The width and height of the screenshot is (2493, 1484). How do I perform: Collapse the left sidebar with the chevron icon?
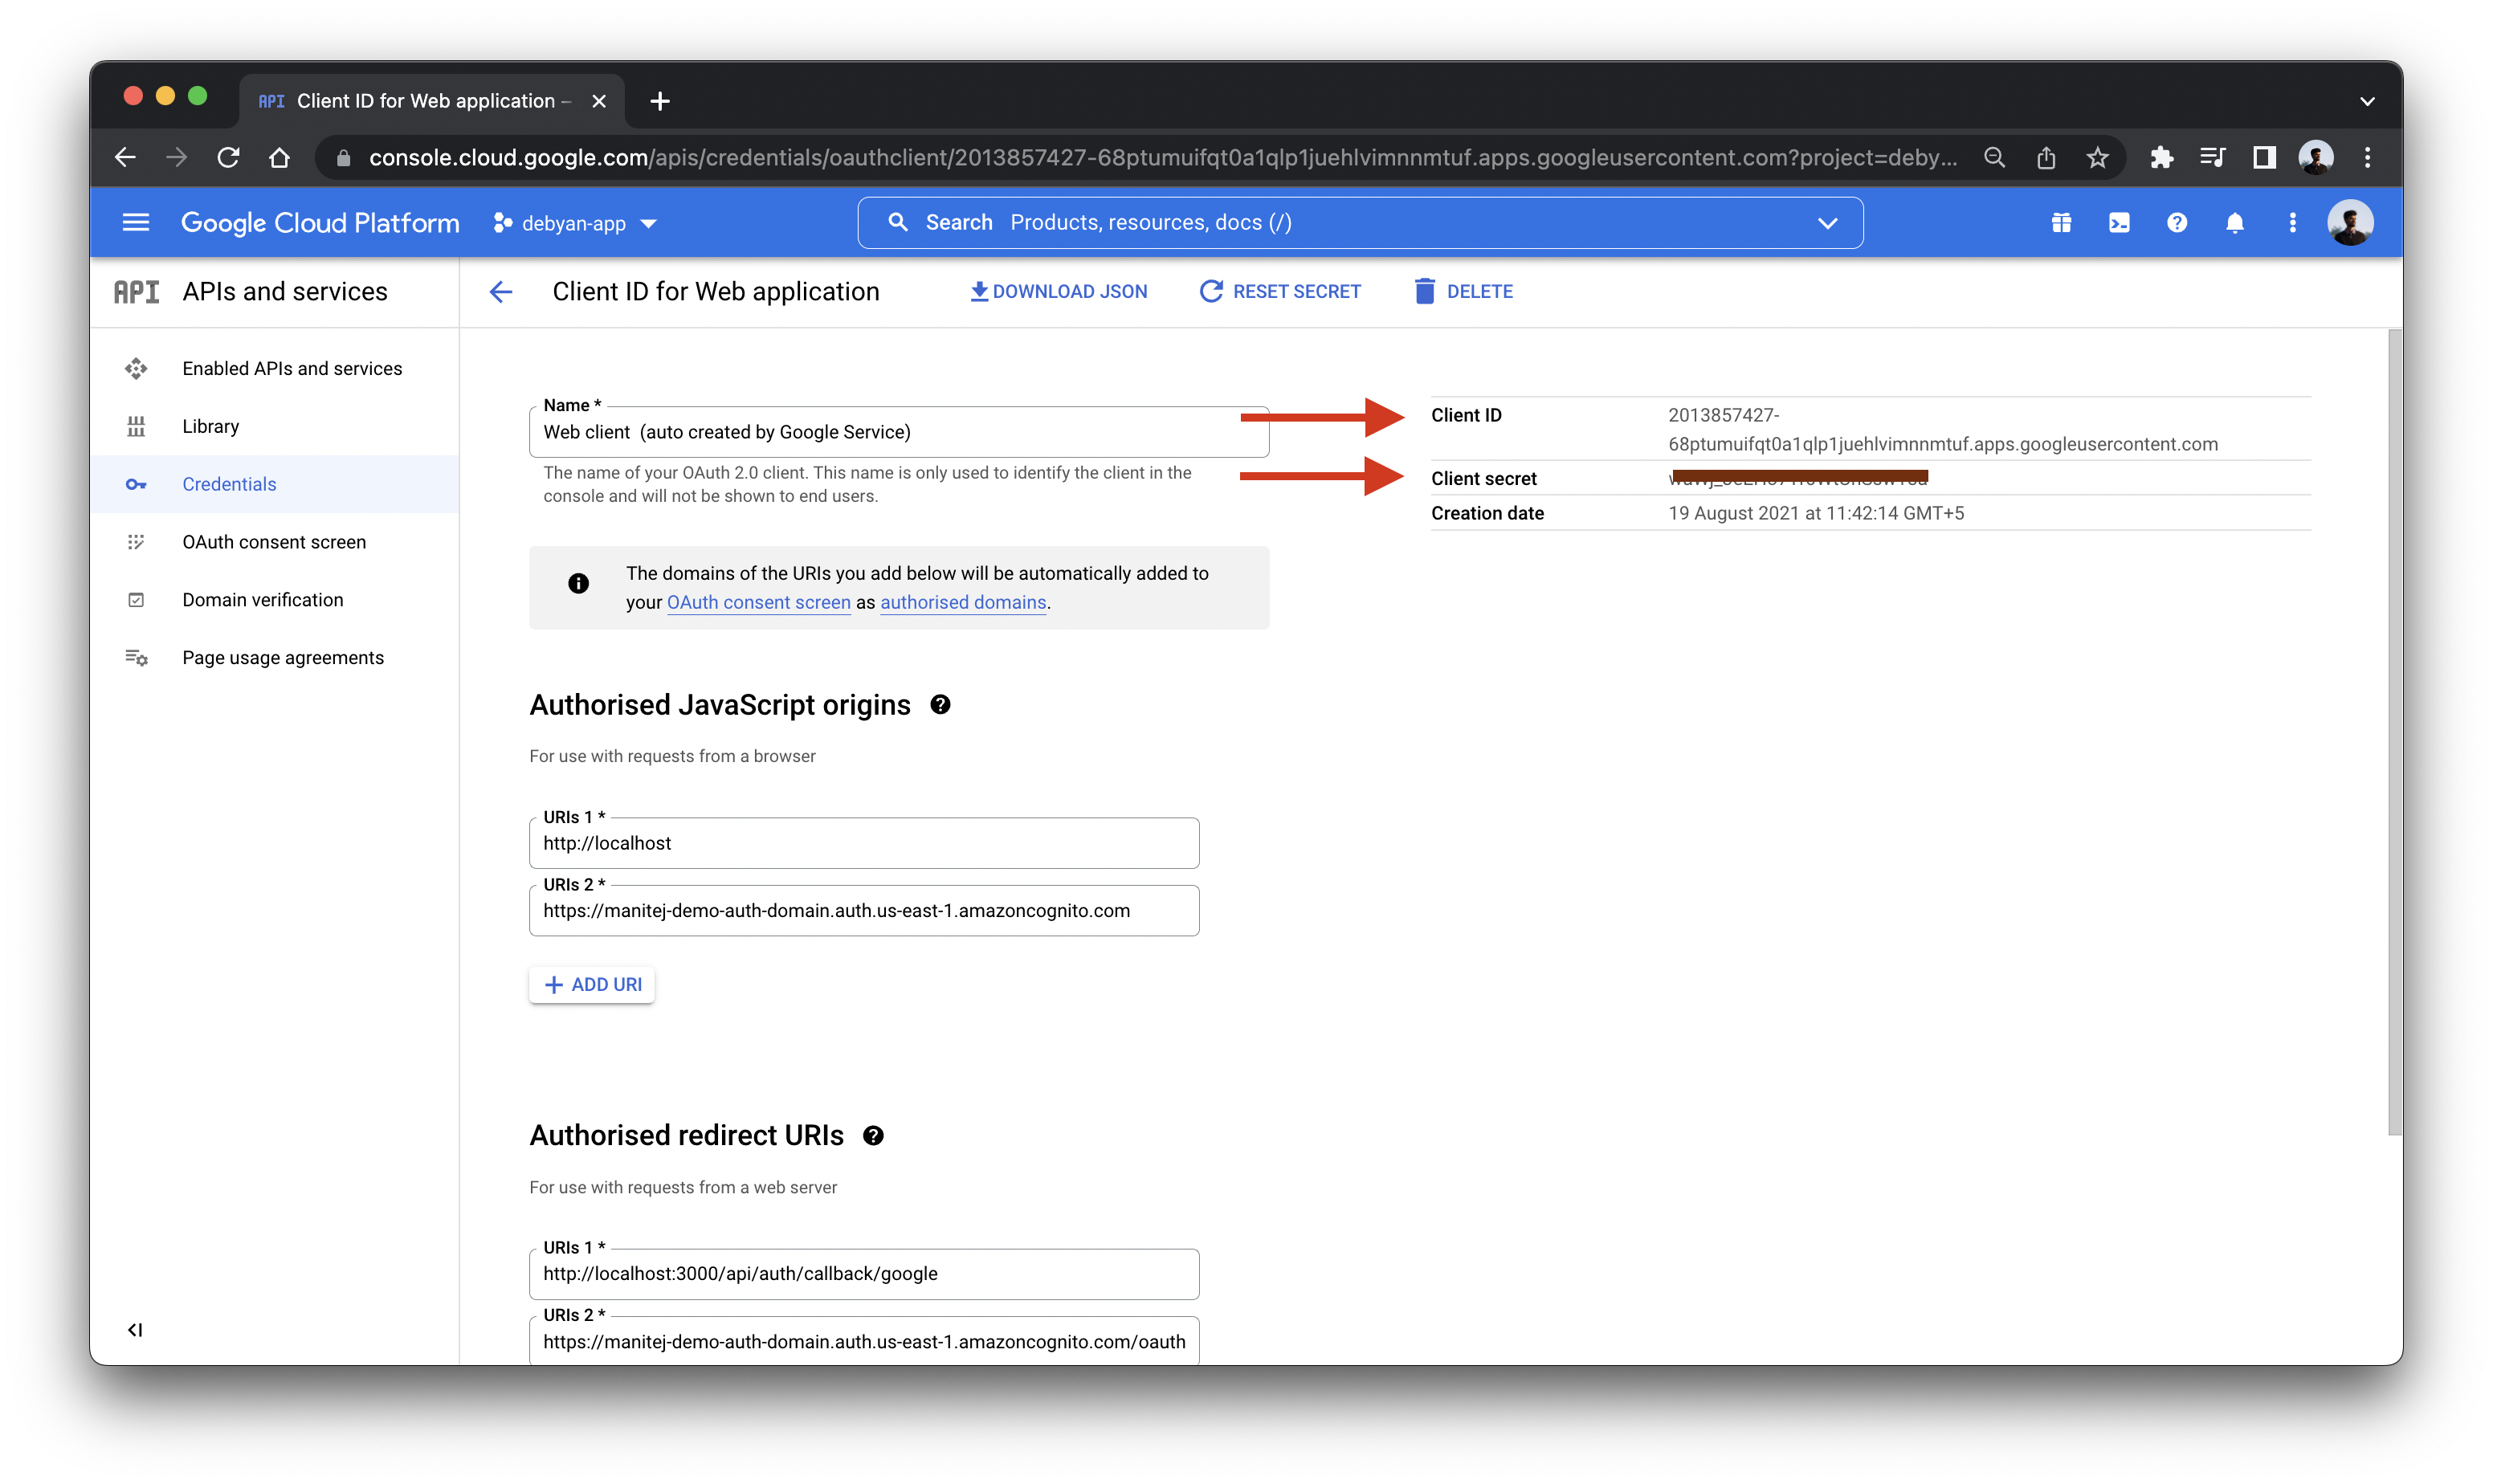point(135,1329)
